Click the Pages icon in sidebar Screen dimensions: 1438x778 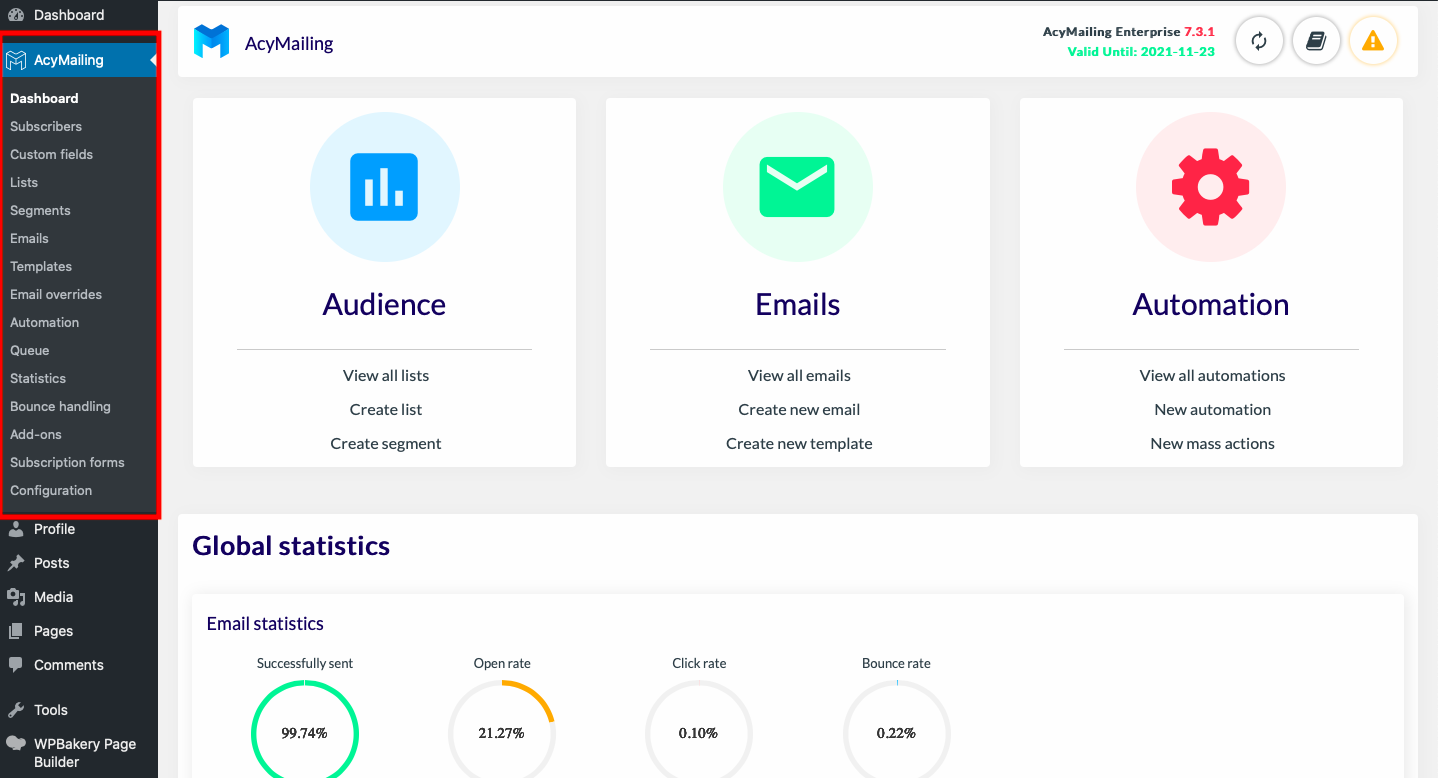pos(16,631)
